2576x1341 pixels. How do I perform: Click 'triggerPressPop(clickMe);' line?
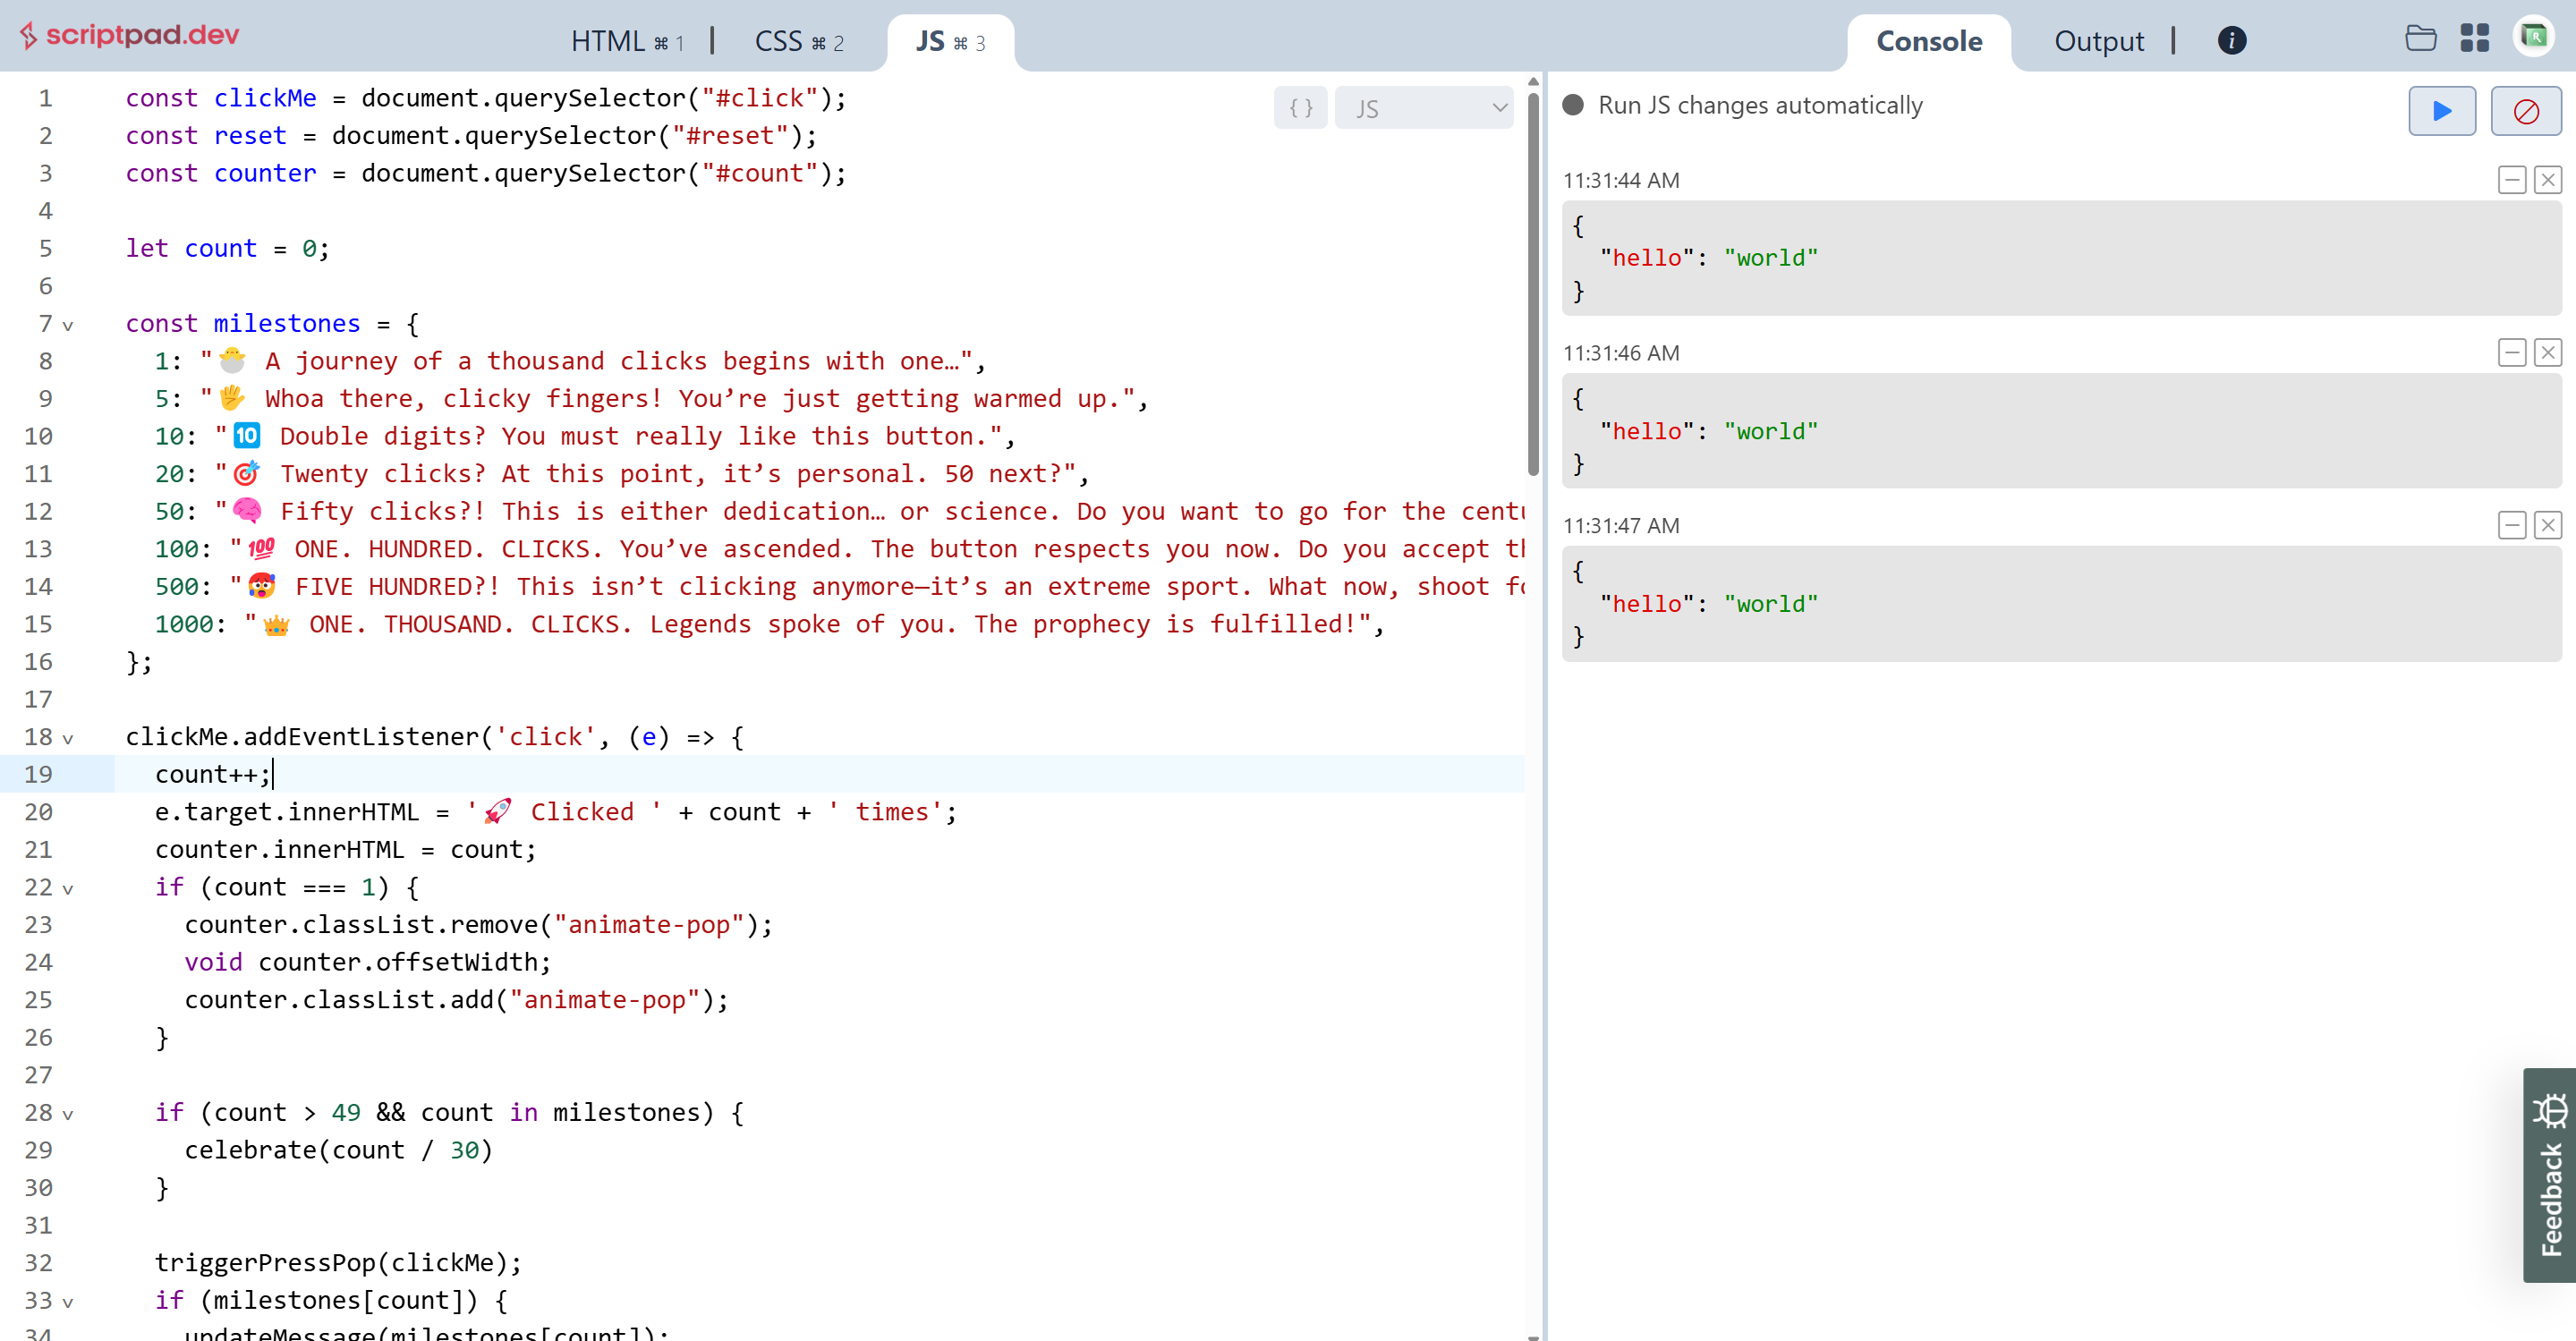tap(338, 1262)
